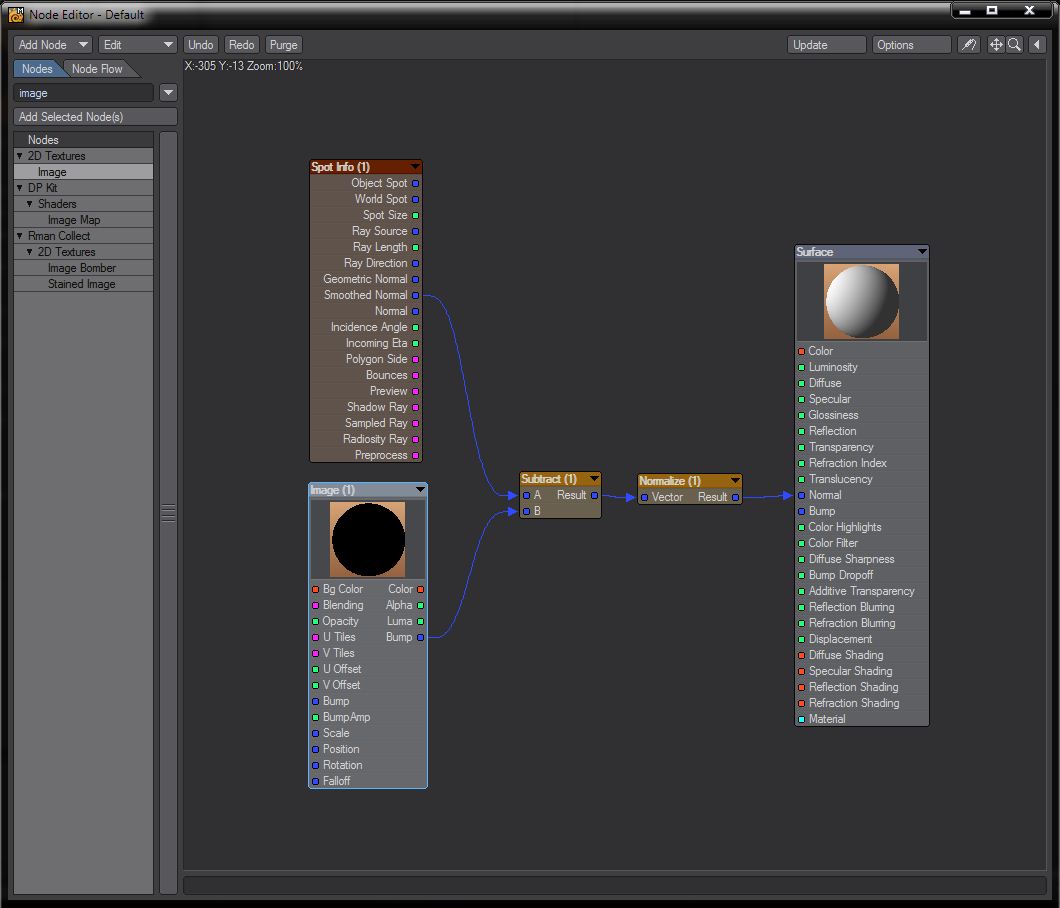Image resolution: width=1060 pixels, height=908 pixels.
Task: Click the Spot Info node collapse triangle
Action: click(x=415, y=167)
